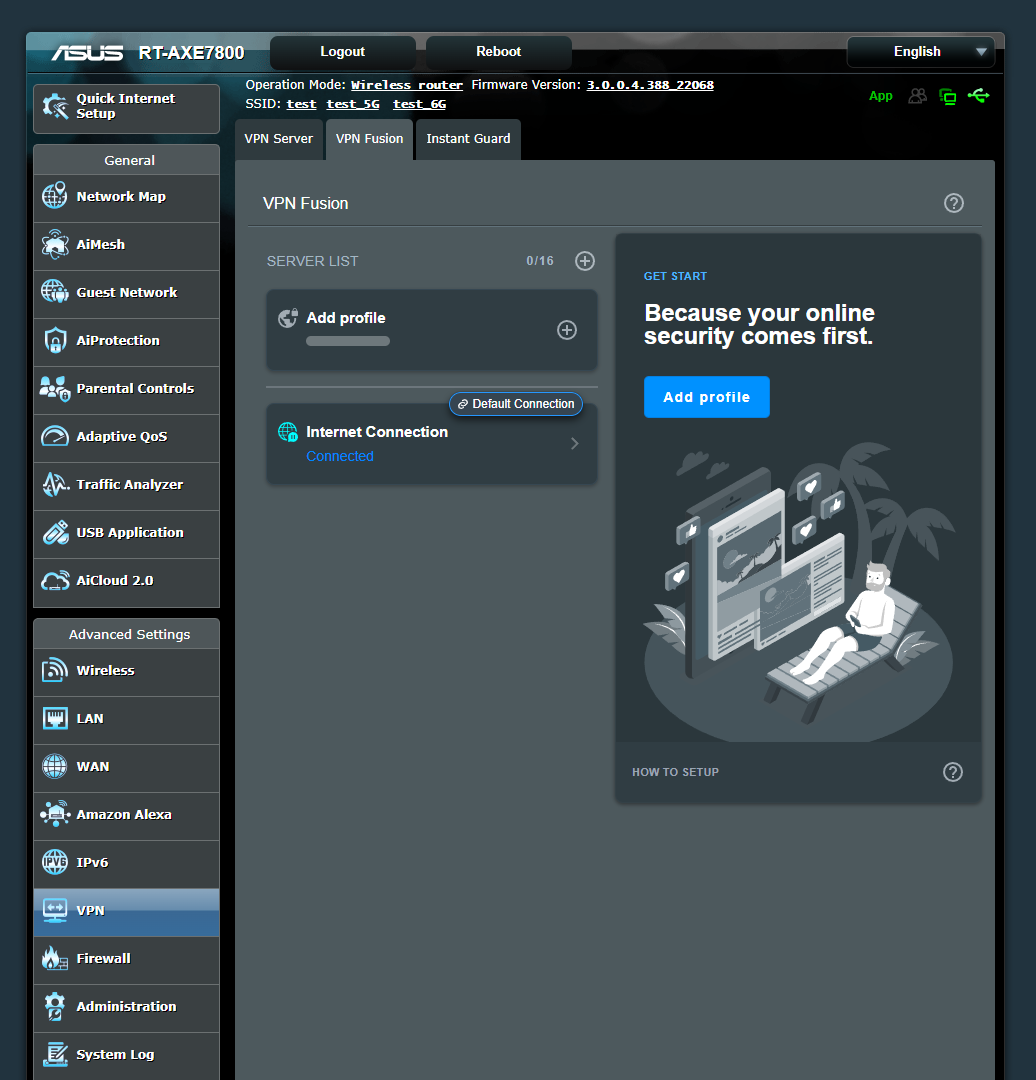Open WAN globe icon

click(55, 766)
